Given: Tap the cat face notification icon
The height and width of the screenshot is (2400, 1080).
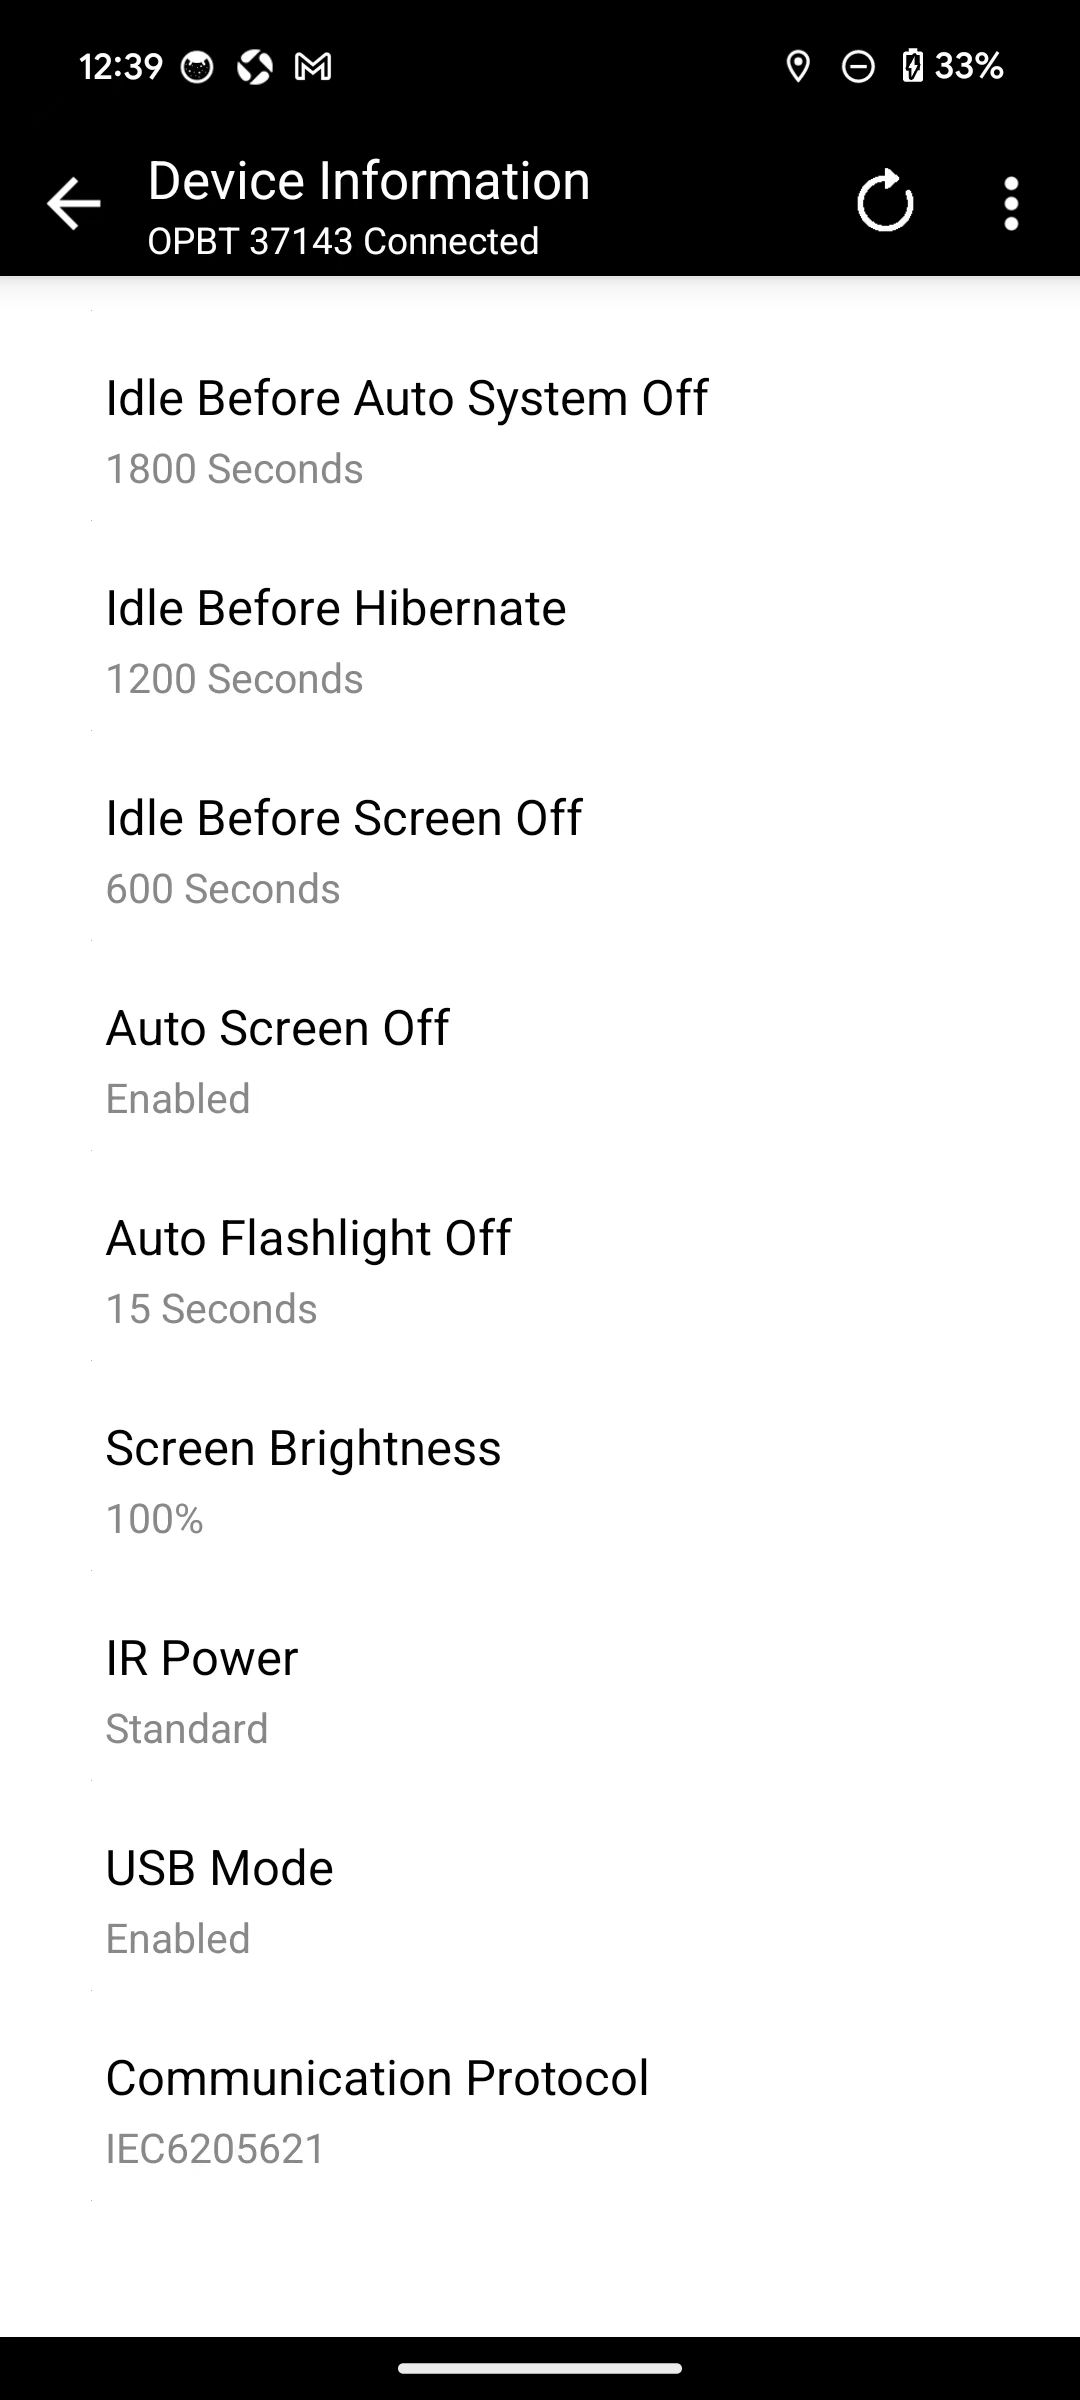Looking at the screenshot, I should 197,67.
